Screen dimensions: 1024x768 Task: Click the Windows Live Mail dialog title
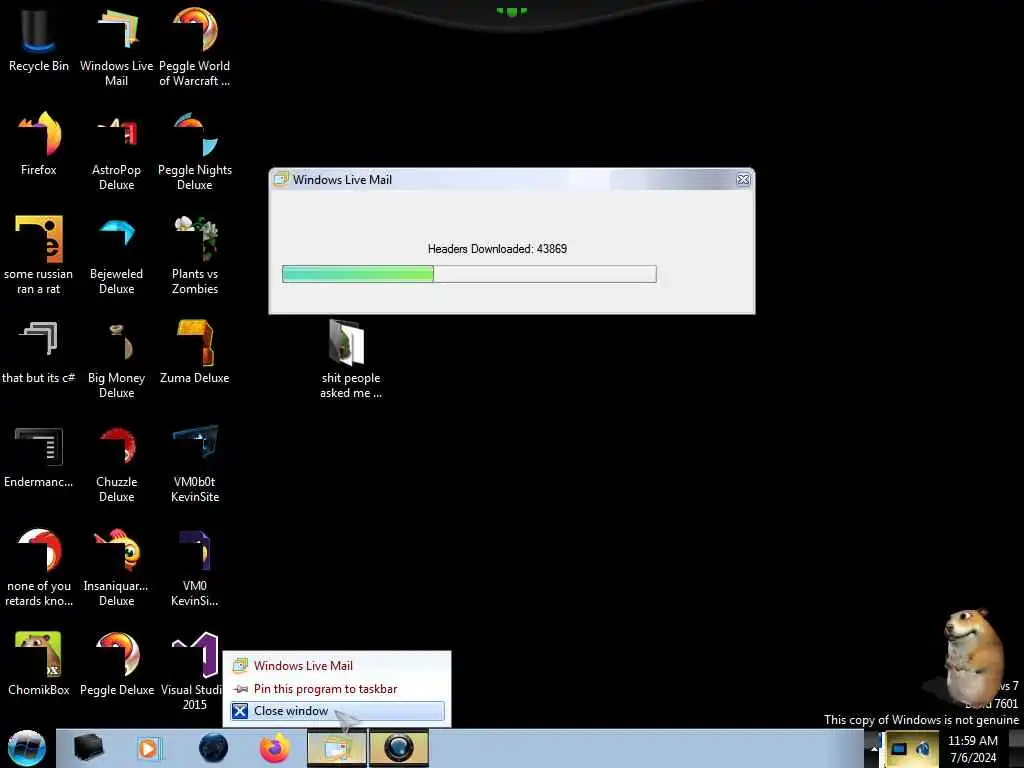pos(342,180)
